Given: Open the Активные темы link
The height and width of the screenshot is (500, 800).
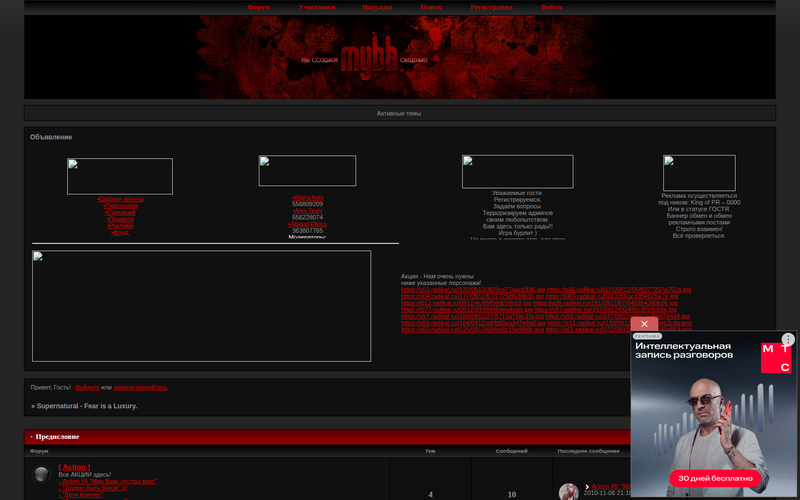Looking at the screenshot, I should tap(399, 113).
